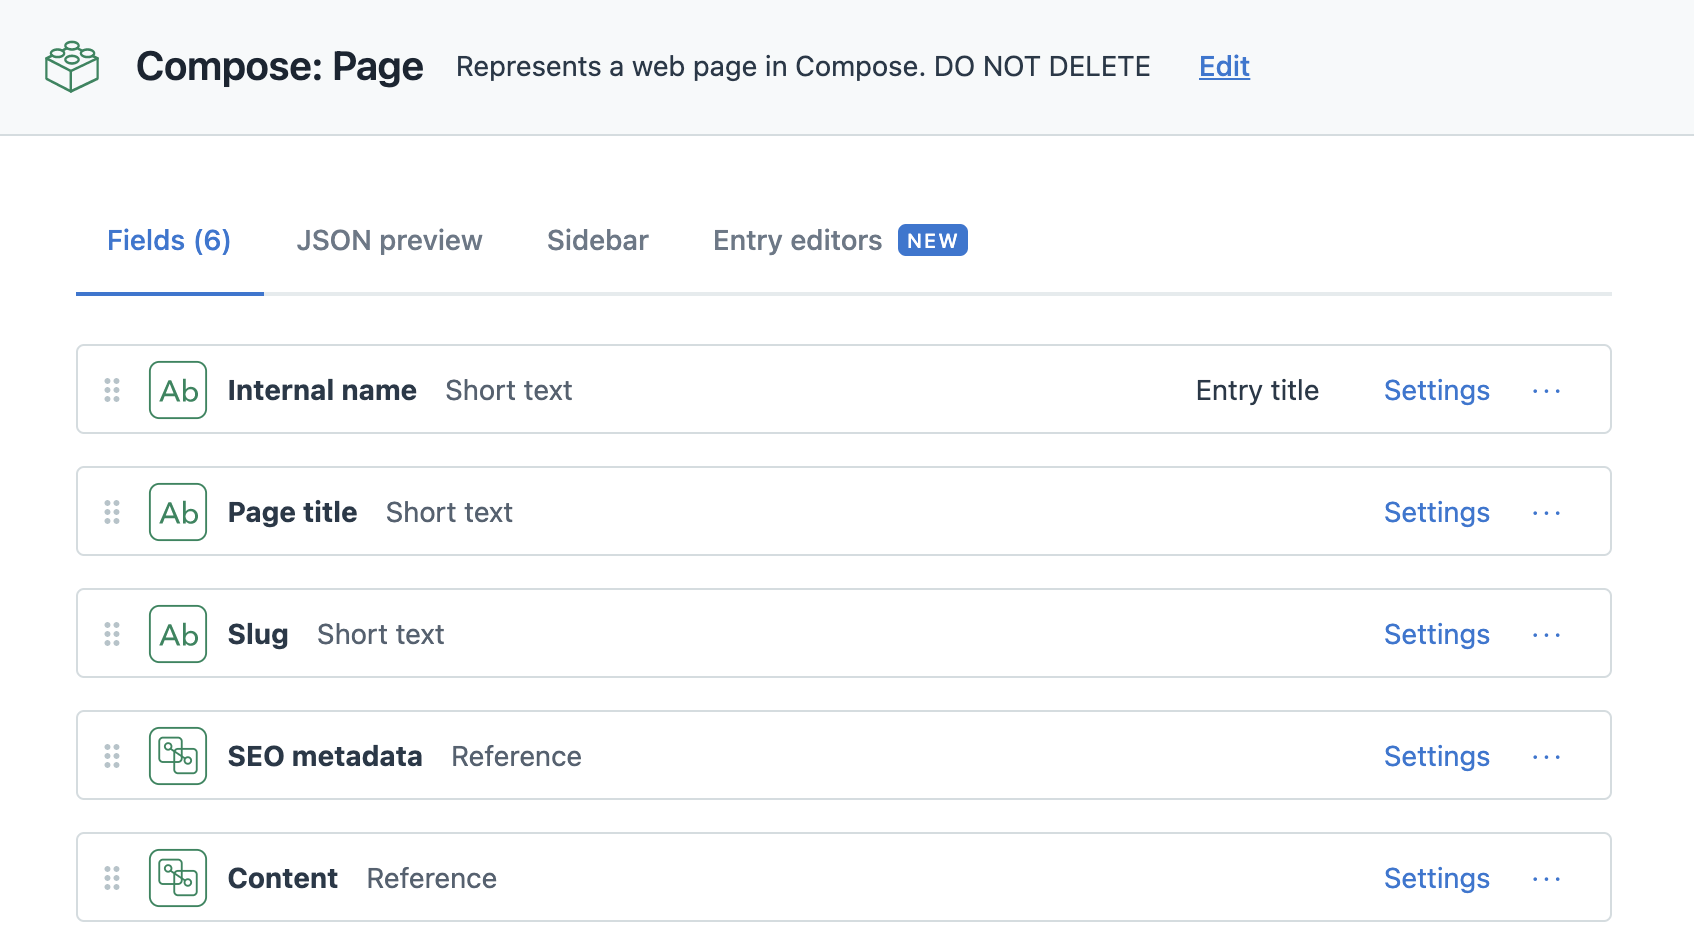The image size is (1694, 950).
Task: Grab the Content field drag handle
Action: pyautogui.click(x=112, y=878)
